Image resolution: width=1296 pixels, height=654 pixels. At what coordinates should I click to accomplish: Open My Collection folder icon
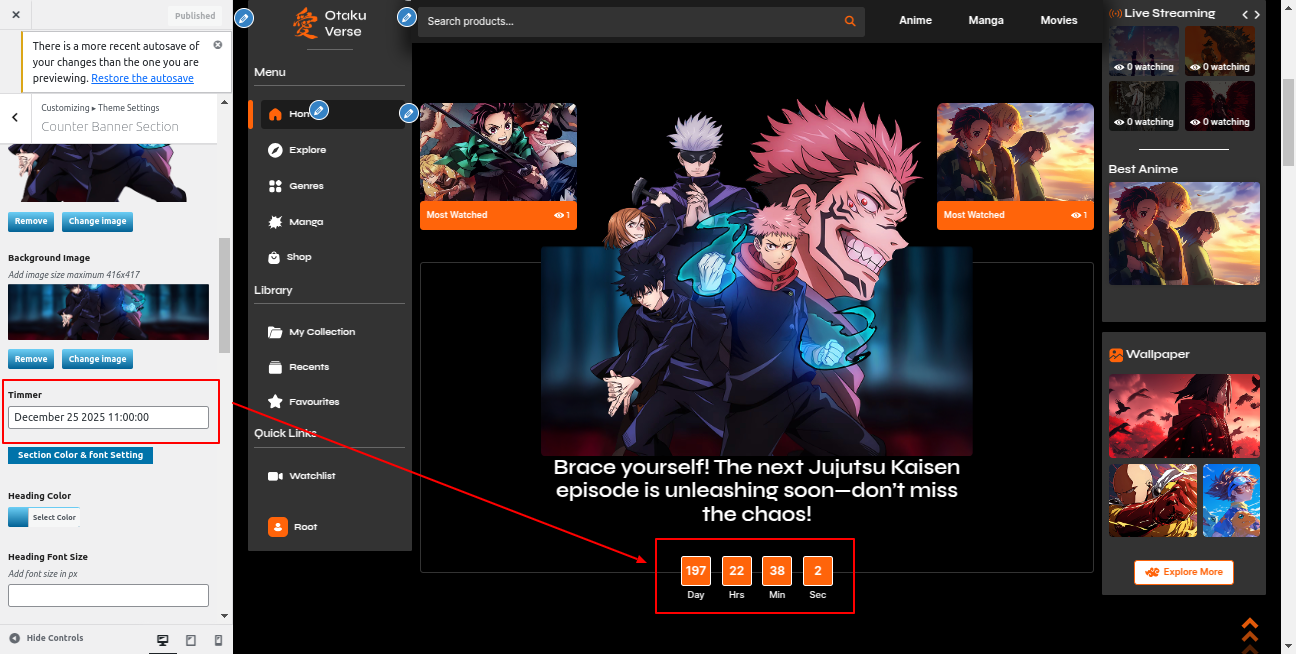pyautogui.click(x=275, y=332)
